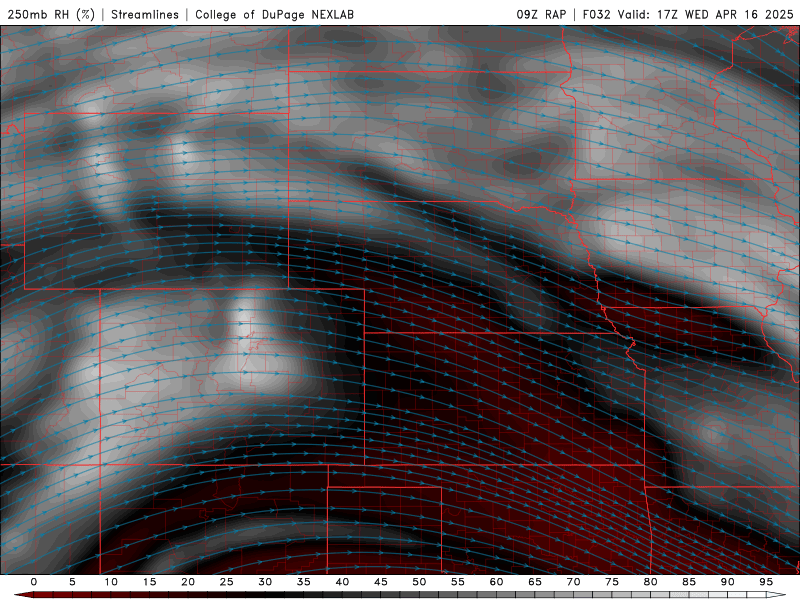Click the colorbar label '85'

[689, 582]
